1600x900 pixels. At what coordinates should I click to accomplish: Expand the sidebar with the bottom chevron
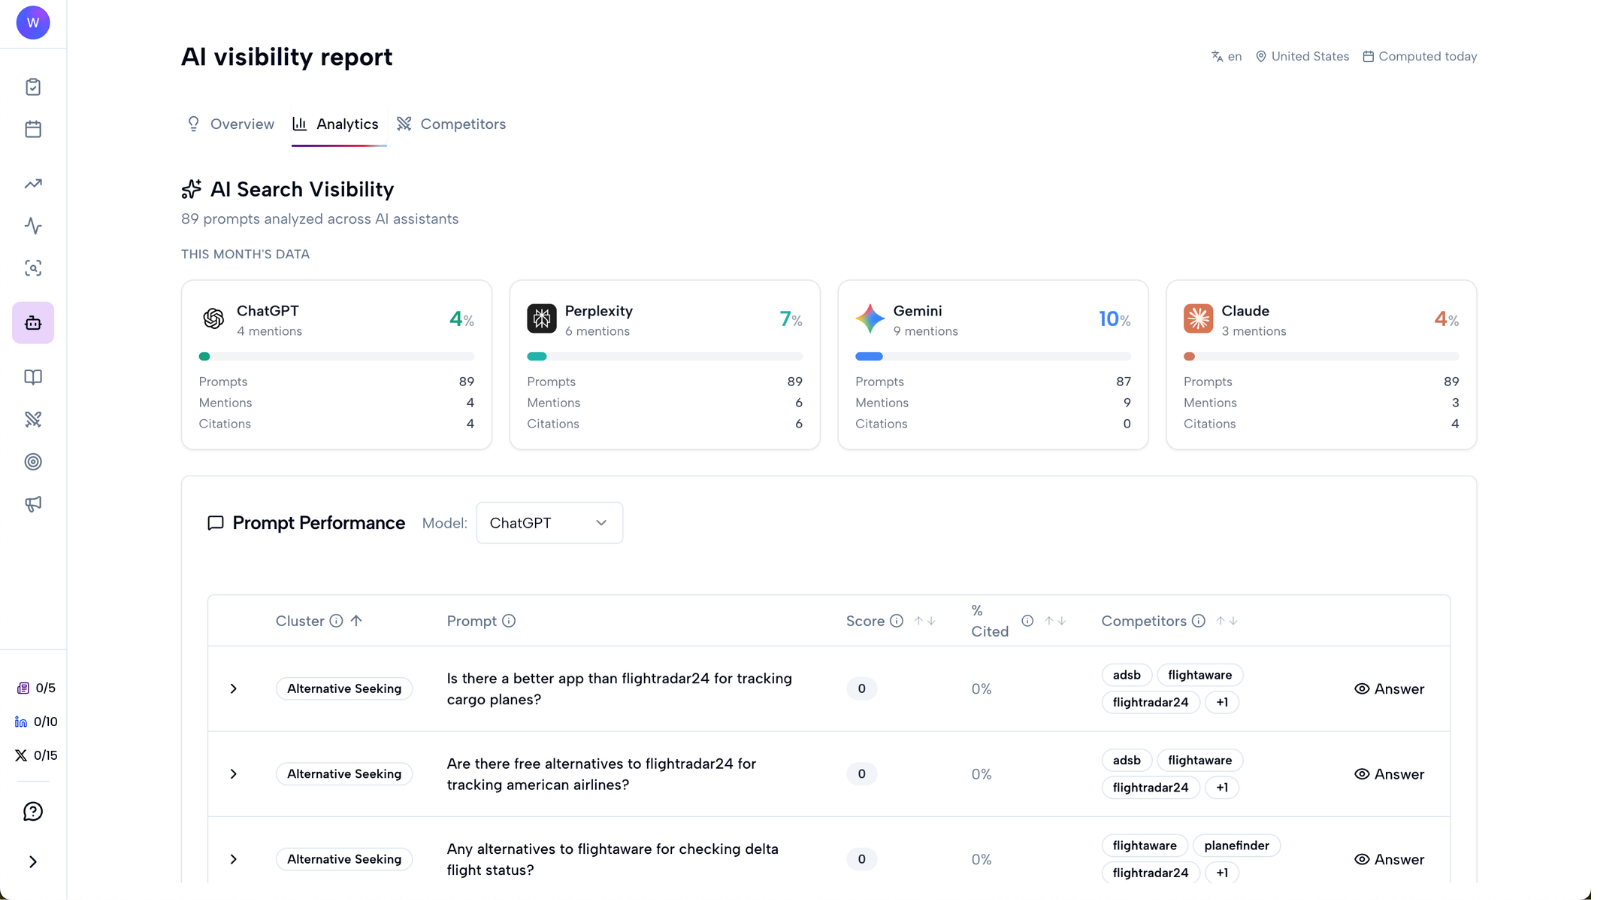tap(33, 862)
